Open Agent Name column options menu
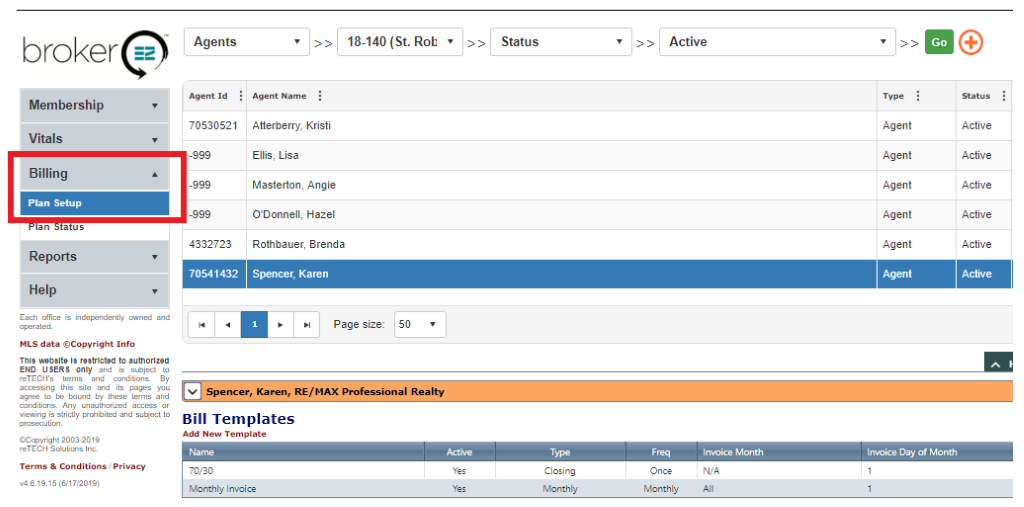 tap(320, 96)
